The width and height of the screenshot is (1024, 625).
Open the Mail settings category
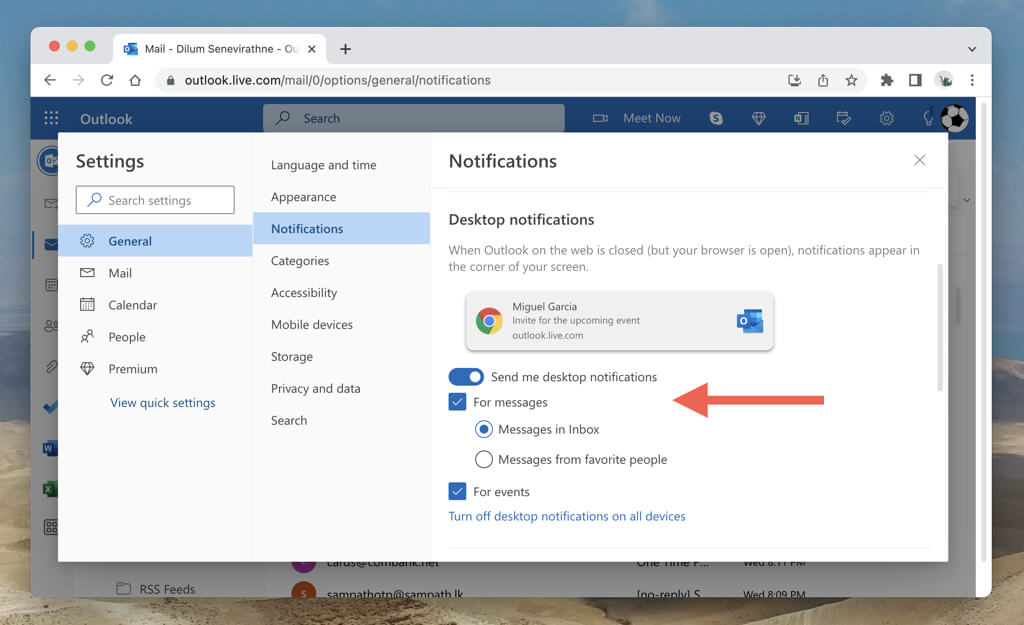tap(120, 273)
